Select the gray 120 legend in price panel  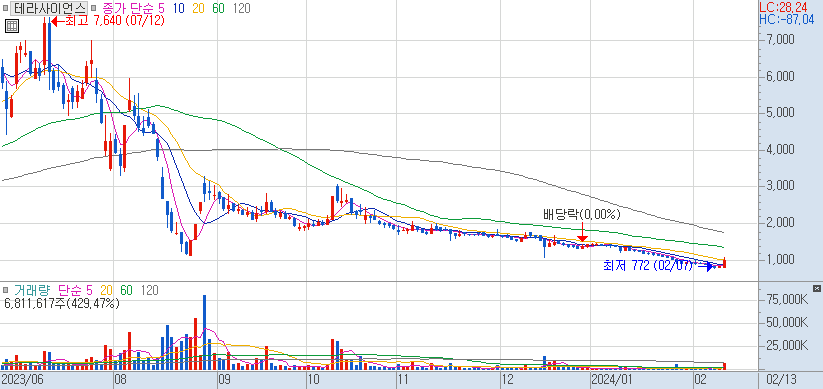(241, 8)
